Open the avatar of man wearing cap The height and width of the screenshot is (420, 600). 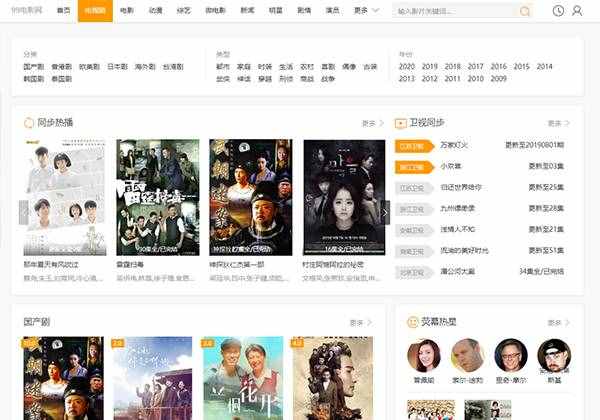click(x=554, y=355)
